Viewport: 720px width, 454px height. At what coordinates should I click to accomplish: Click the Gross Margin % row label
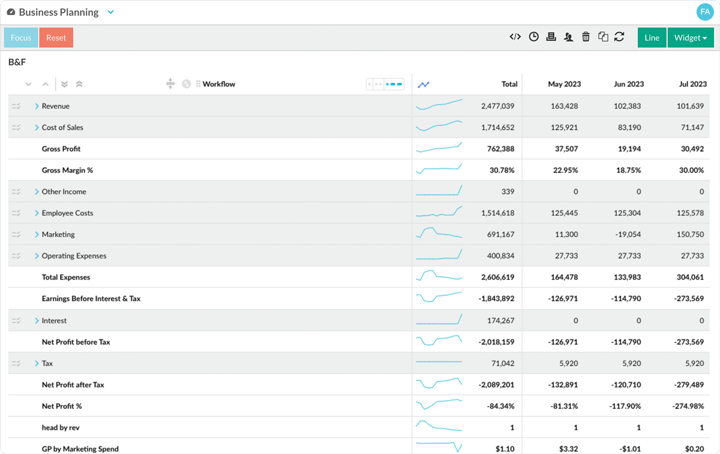tap(67, 170)
